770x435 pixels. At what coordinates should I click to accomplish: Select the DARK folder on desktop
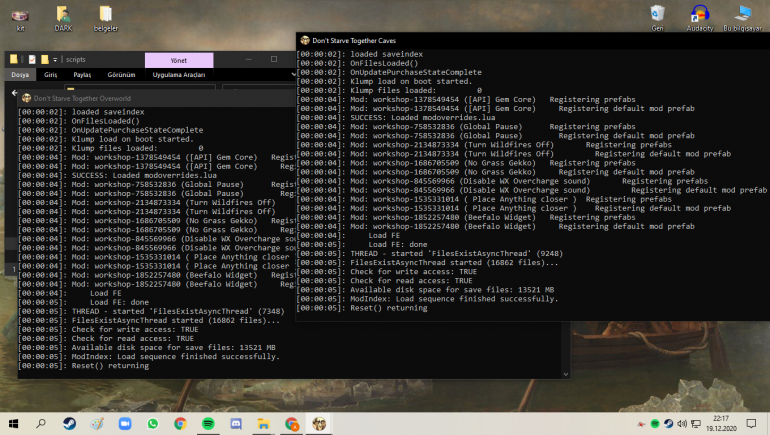63,16
